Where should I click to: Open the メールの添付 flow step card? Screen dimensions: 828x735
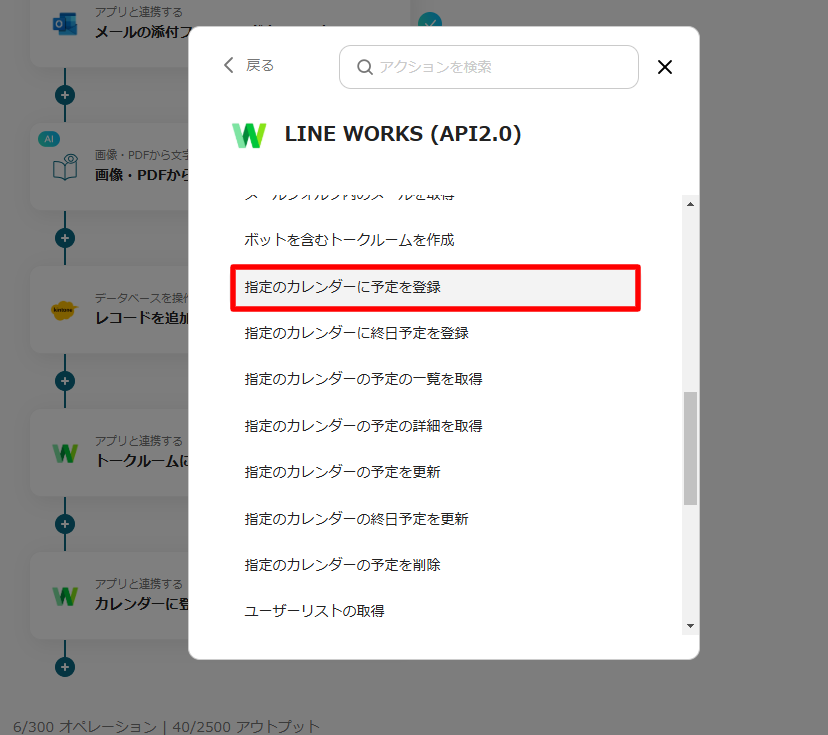pos(110,32)
